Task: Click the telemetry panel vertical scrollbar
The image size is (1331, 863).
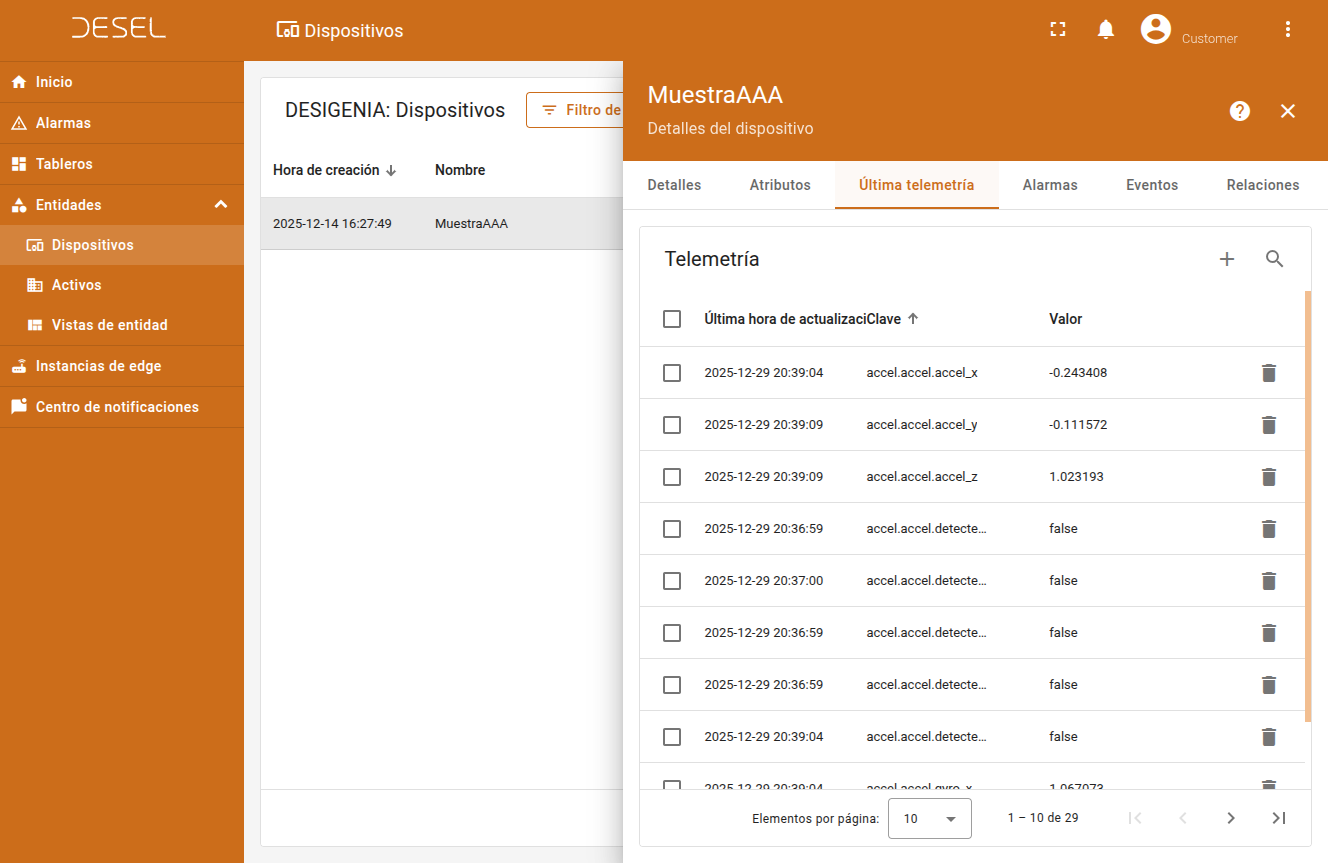Action: click(x=1308, y=505)
